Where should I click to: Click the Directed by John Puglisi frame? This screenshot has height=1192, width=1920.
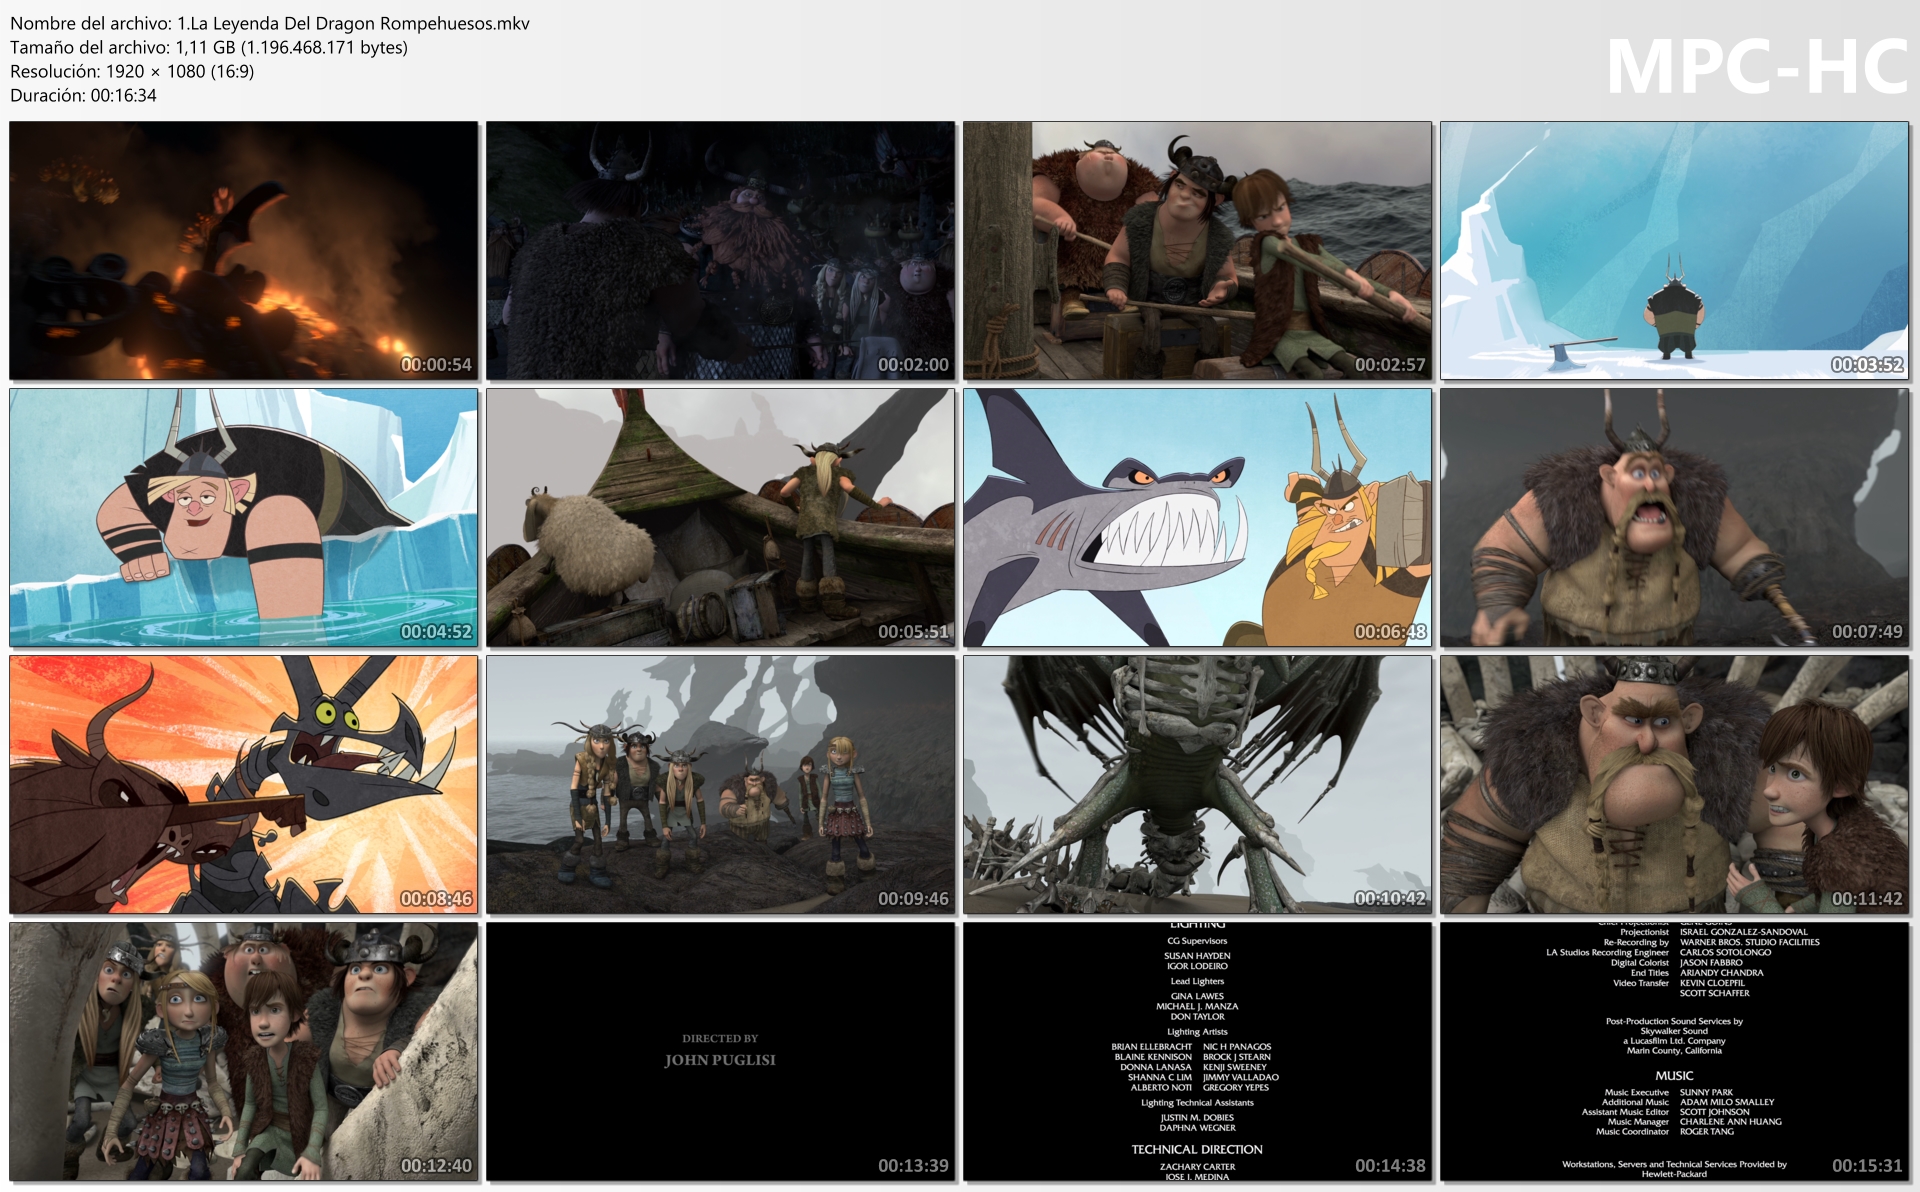[721, 1051]
